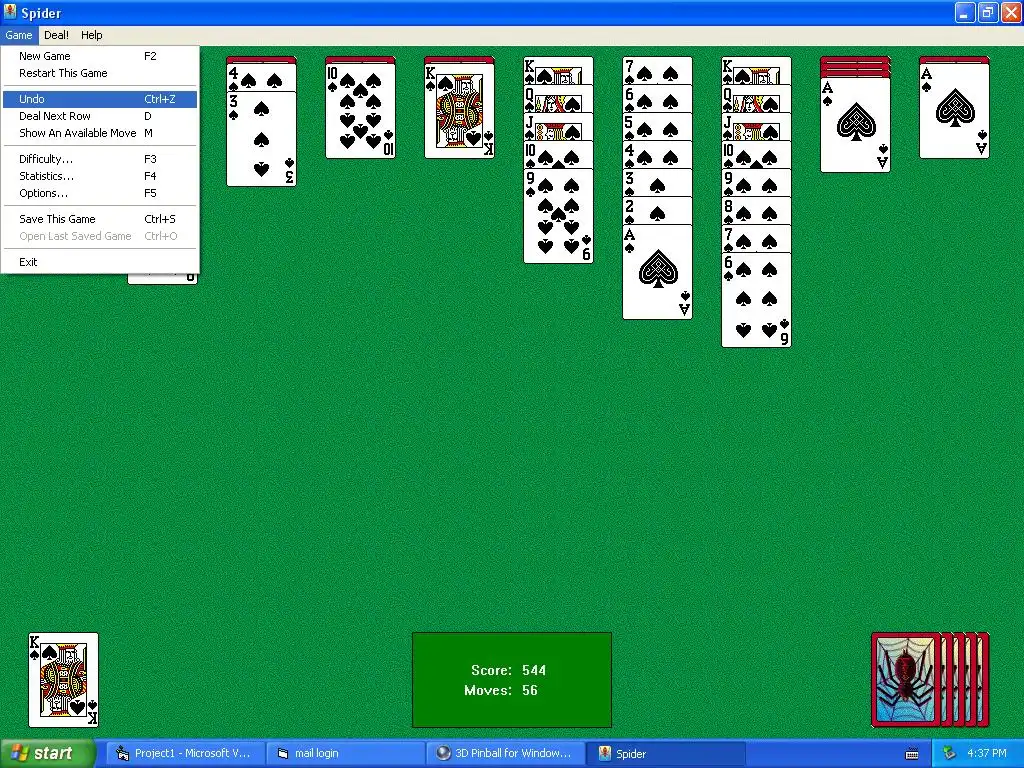Choose Save This Game
Viewport: 1024px width, 768px height.
tap(100, 219)
